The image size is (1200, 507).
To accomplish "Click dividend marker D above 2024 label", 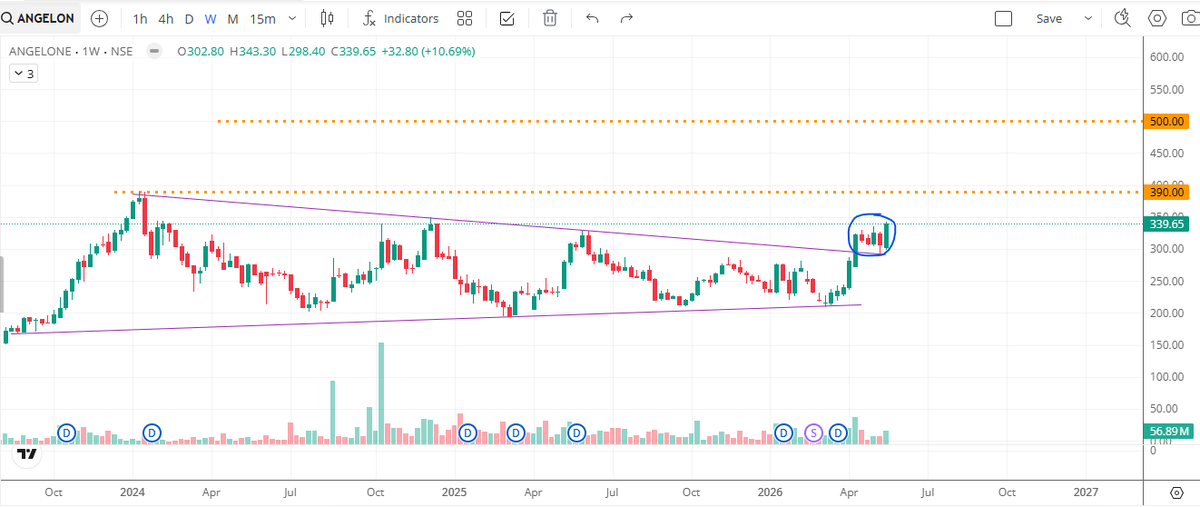I will [152, 432].
